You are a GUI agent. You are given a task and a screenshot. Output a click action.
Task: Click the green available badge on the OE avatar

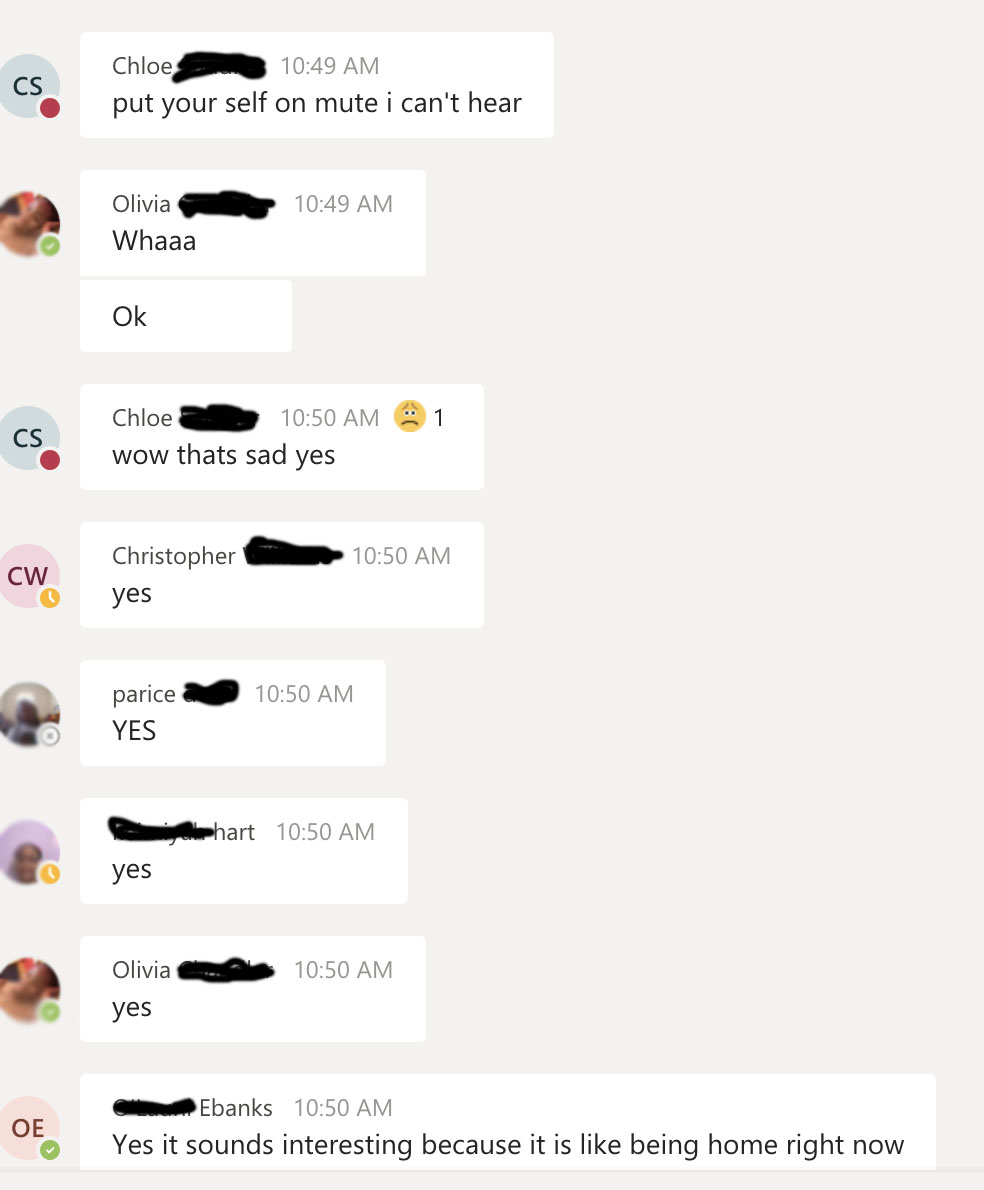[x=50, y=1151]
